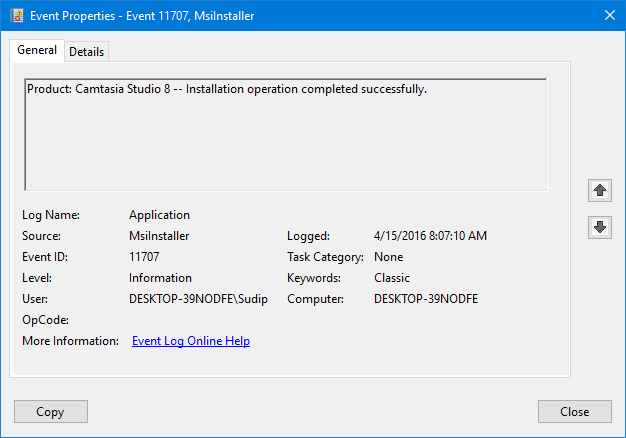Select the Logged timestamp 4/15/2016 8:07:10 AM
This screenshot has height=438, width=626.
[430, 236]
